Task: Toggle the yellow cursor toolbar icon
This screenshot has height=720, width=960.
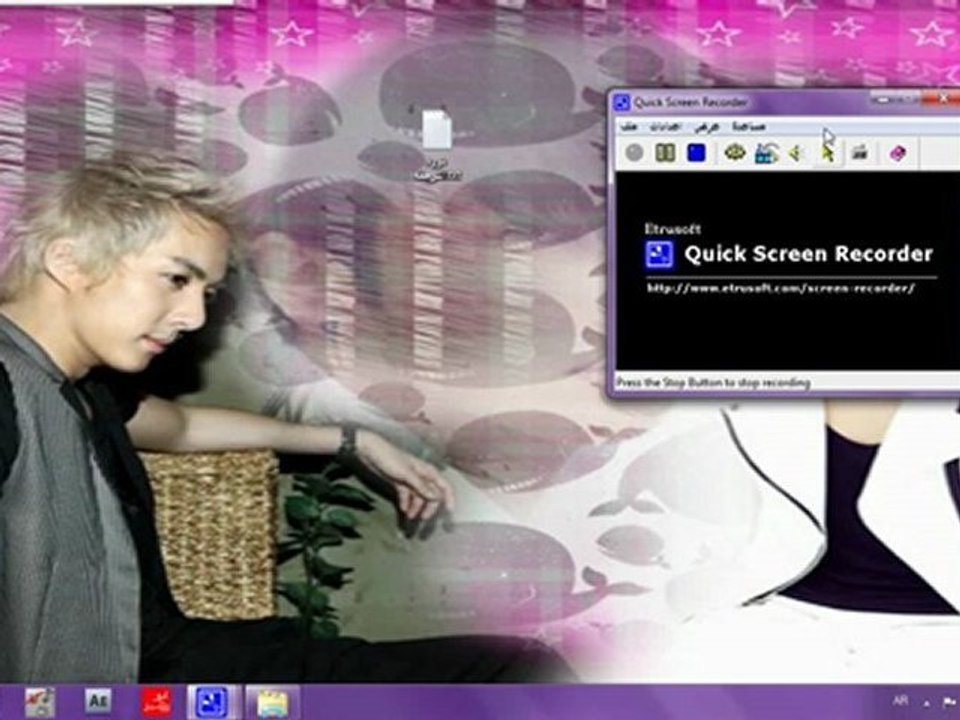Action: click(827, 152)
